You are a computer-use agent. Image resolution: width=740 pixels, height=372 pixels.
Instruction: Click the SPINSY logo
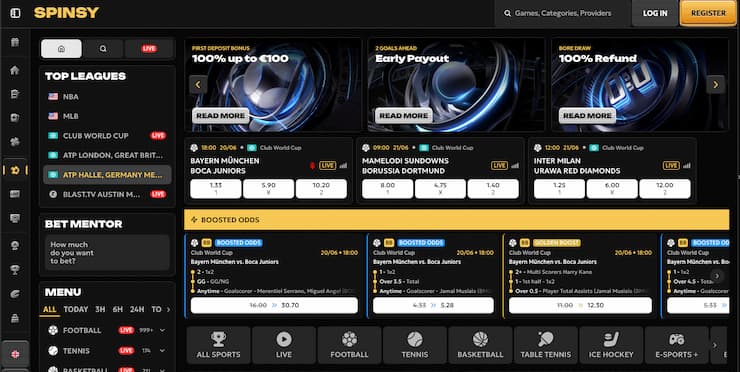tap(67, 13)
